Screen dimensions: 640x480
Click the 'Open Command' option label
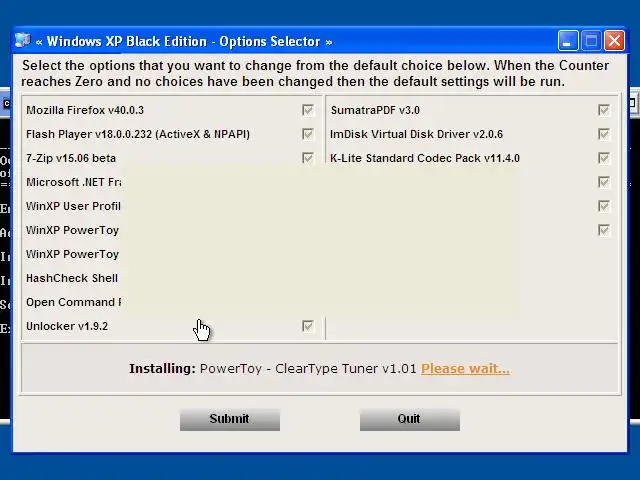tap(74, 302)
